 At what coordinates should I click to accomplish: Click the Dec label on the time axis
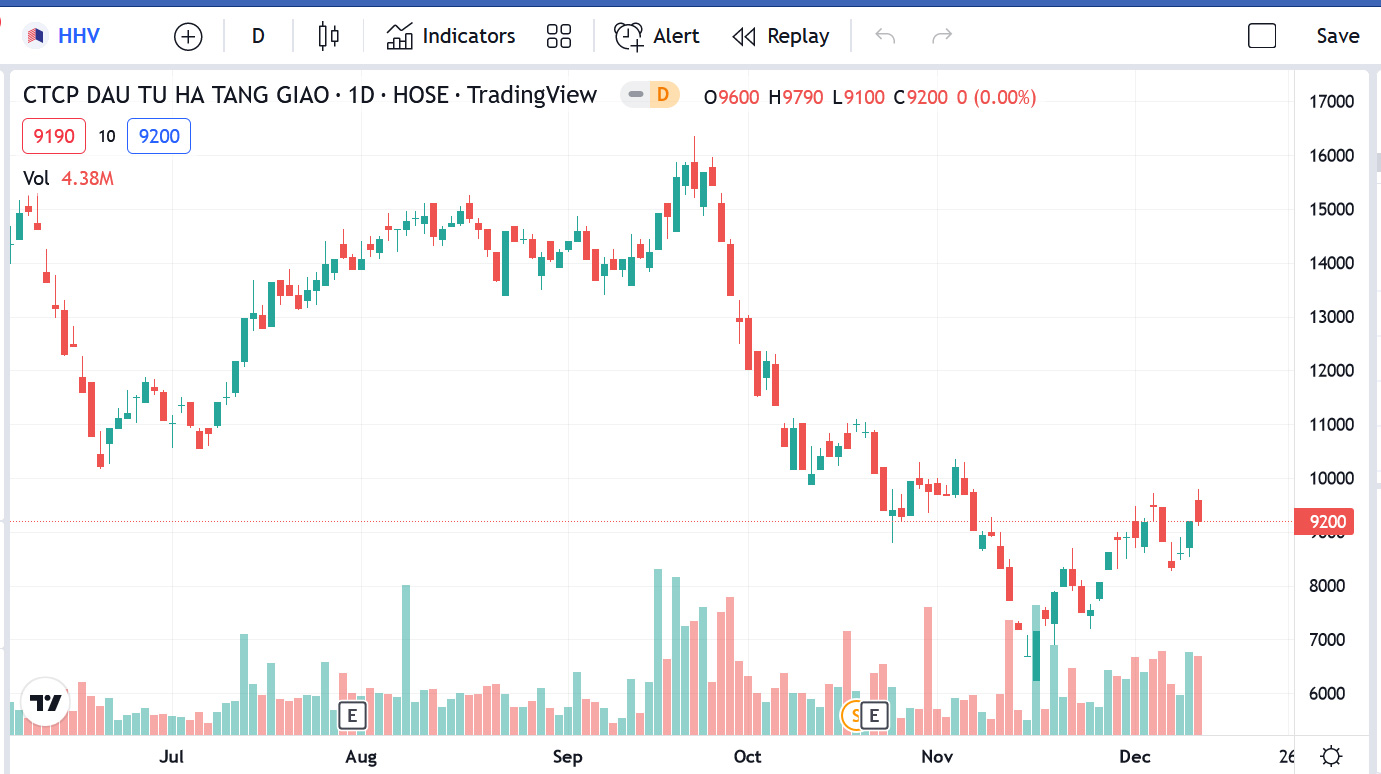[1135, 756]
